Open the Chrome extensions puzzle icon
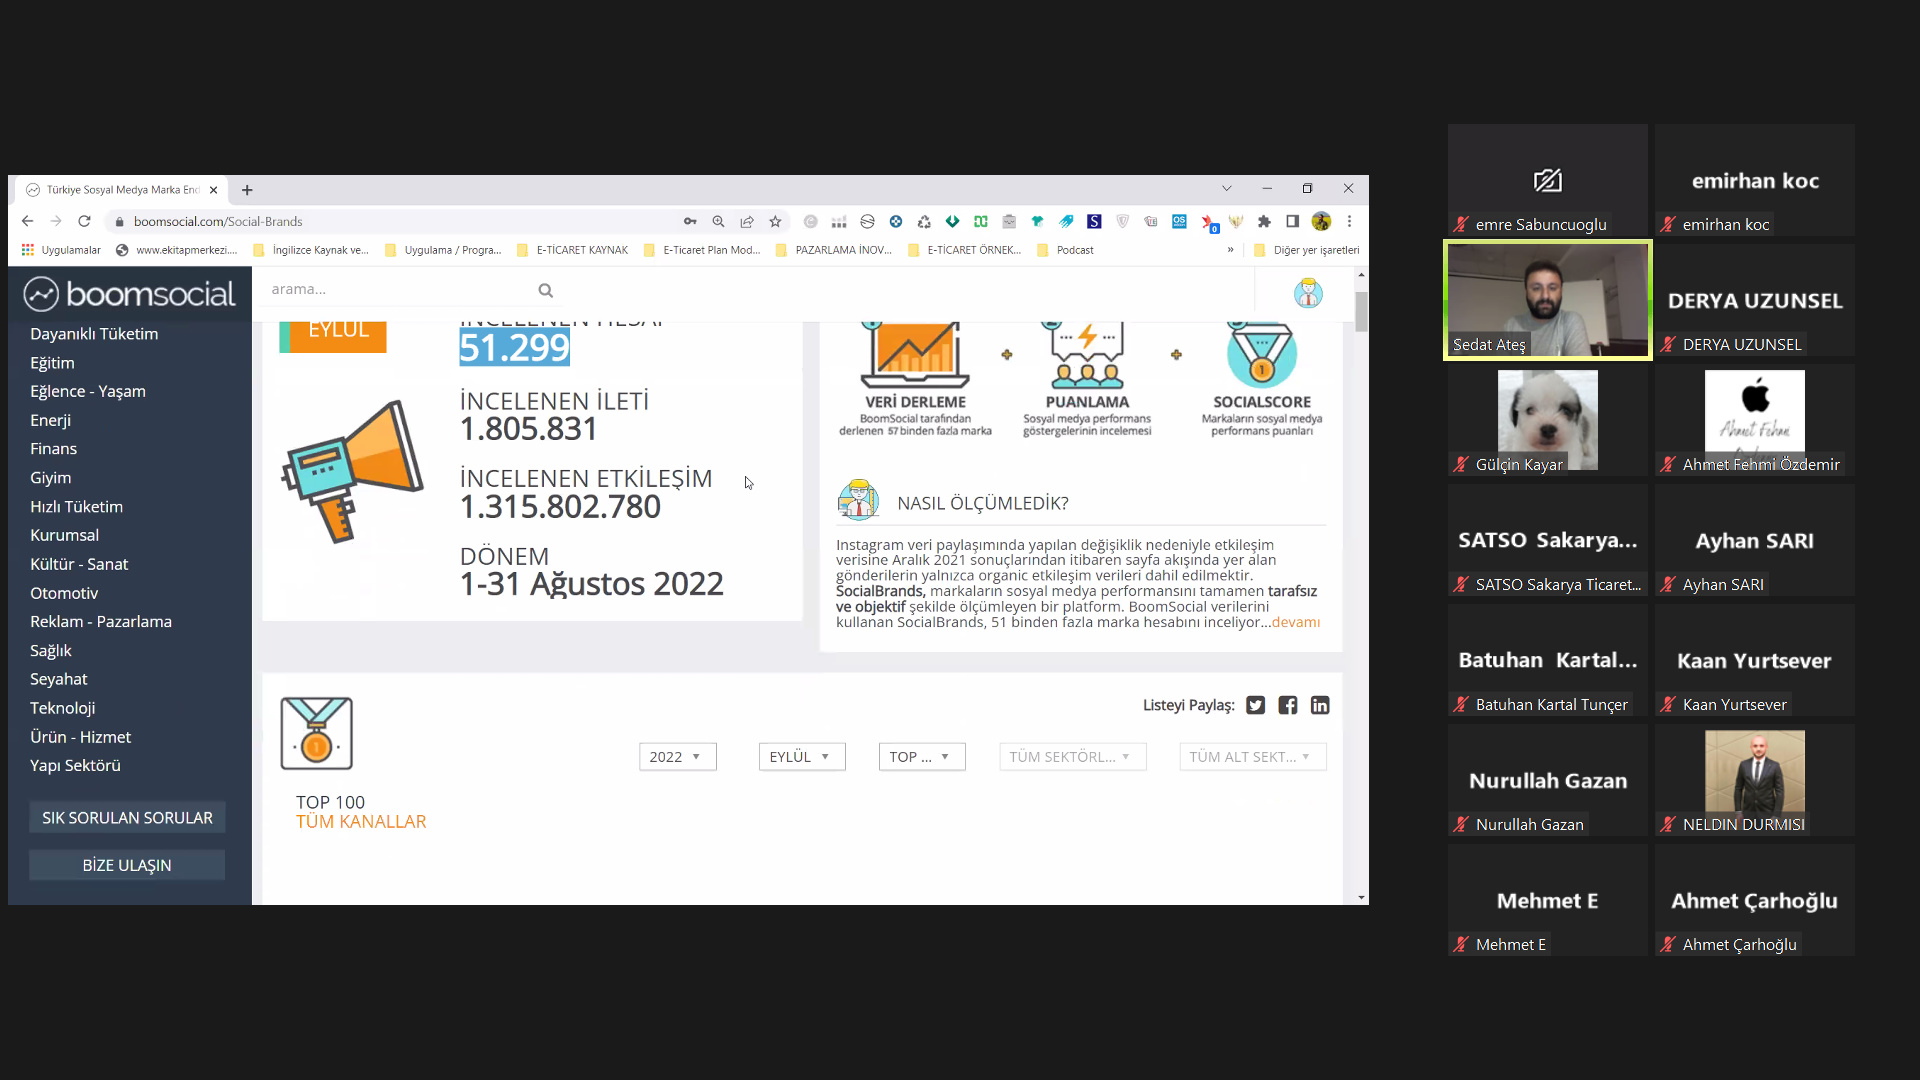1920x1080 pixels. pyautogui.click(x=1264, y=222)
